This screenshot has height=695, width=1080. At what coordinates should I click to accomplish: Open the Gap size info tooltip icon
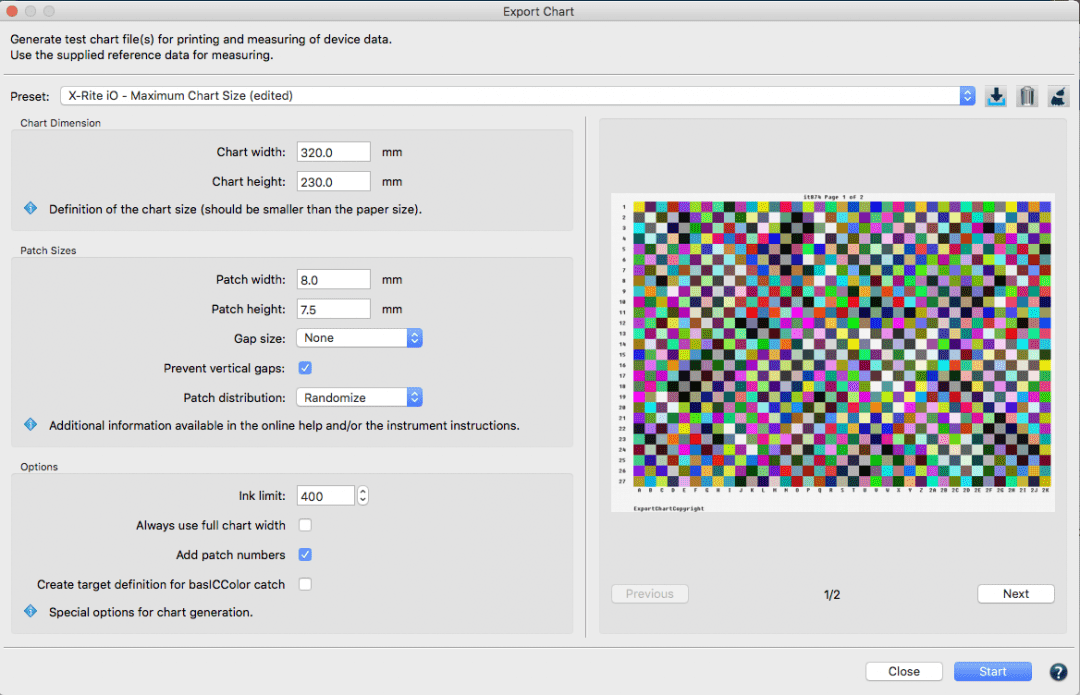click(29, 425)
